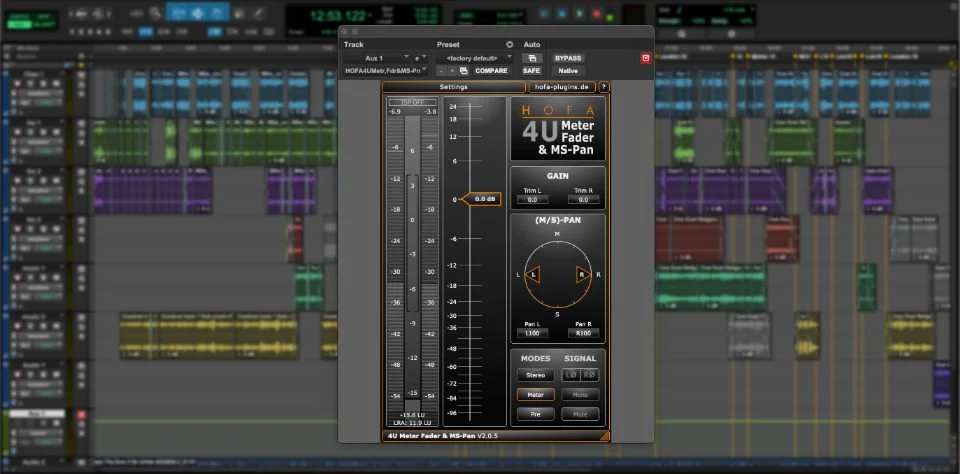Click the MODES heading label
Viewport: 960px width, 474px height.
tap(536, 358)
